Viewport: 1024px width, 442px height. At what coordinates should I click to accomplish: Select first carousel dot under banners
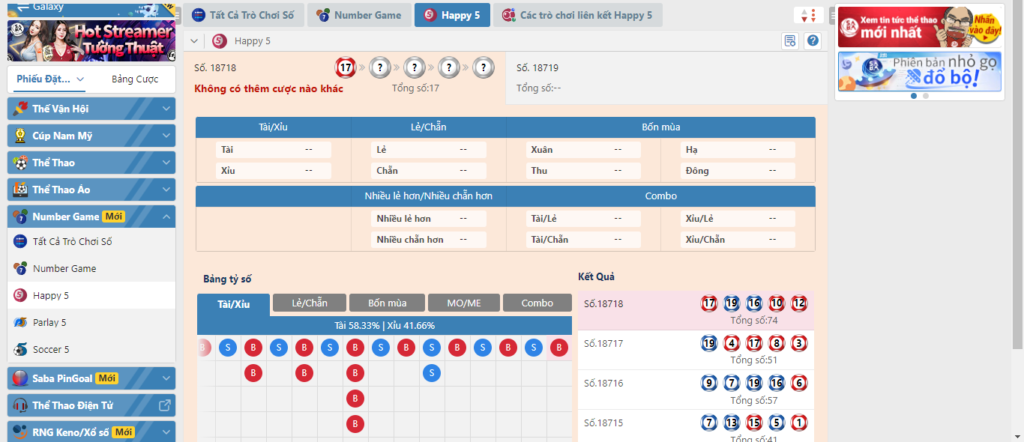pyautogui.click(x=914, y=96)
